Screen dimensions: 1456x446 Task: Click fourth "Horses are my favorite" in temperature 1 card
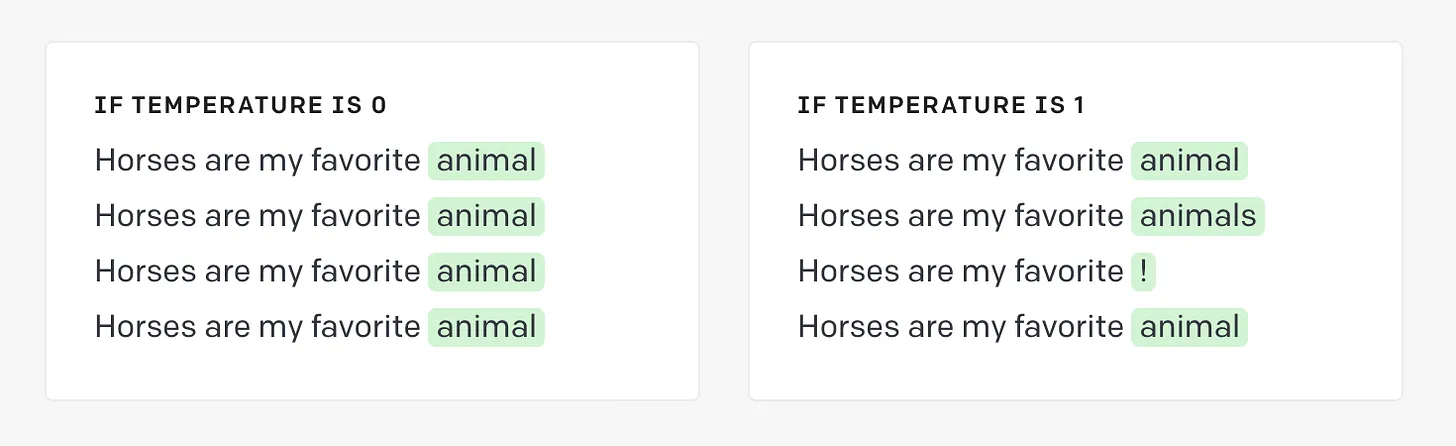pyautogui.click(x=960, y=327)
